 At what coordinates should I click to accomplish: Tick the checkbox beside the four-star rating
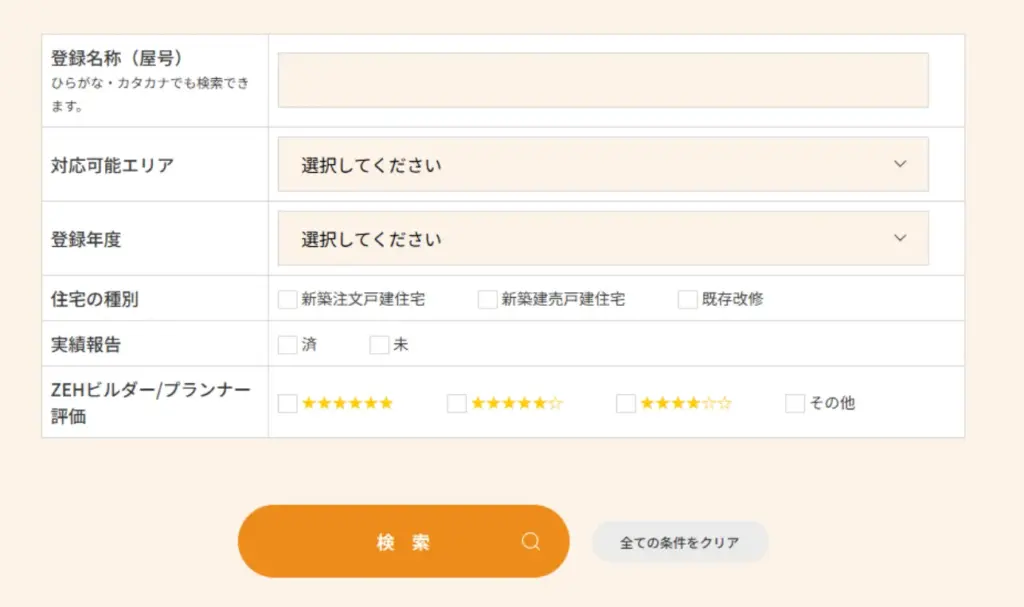626,403
